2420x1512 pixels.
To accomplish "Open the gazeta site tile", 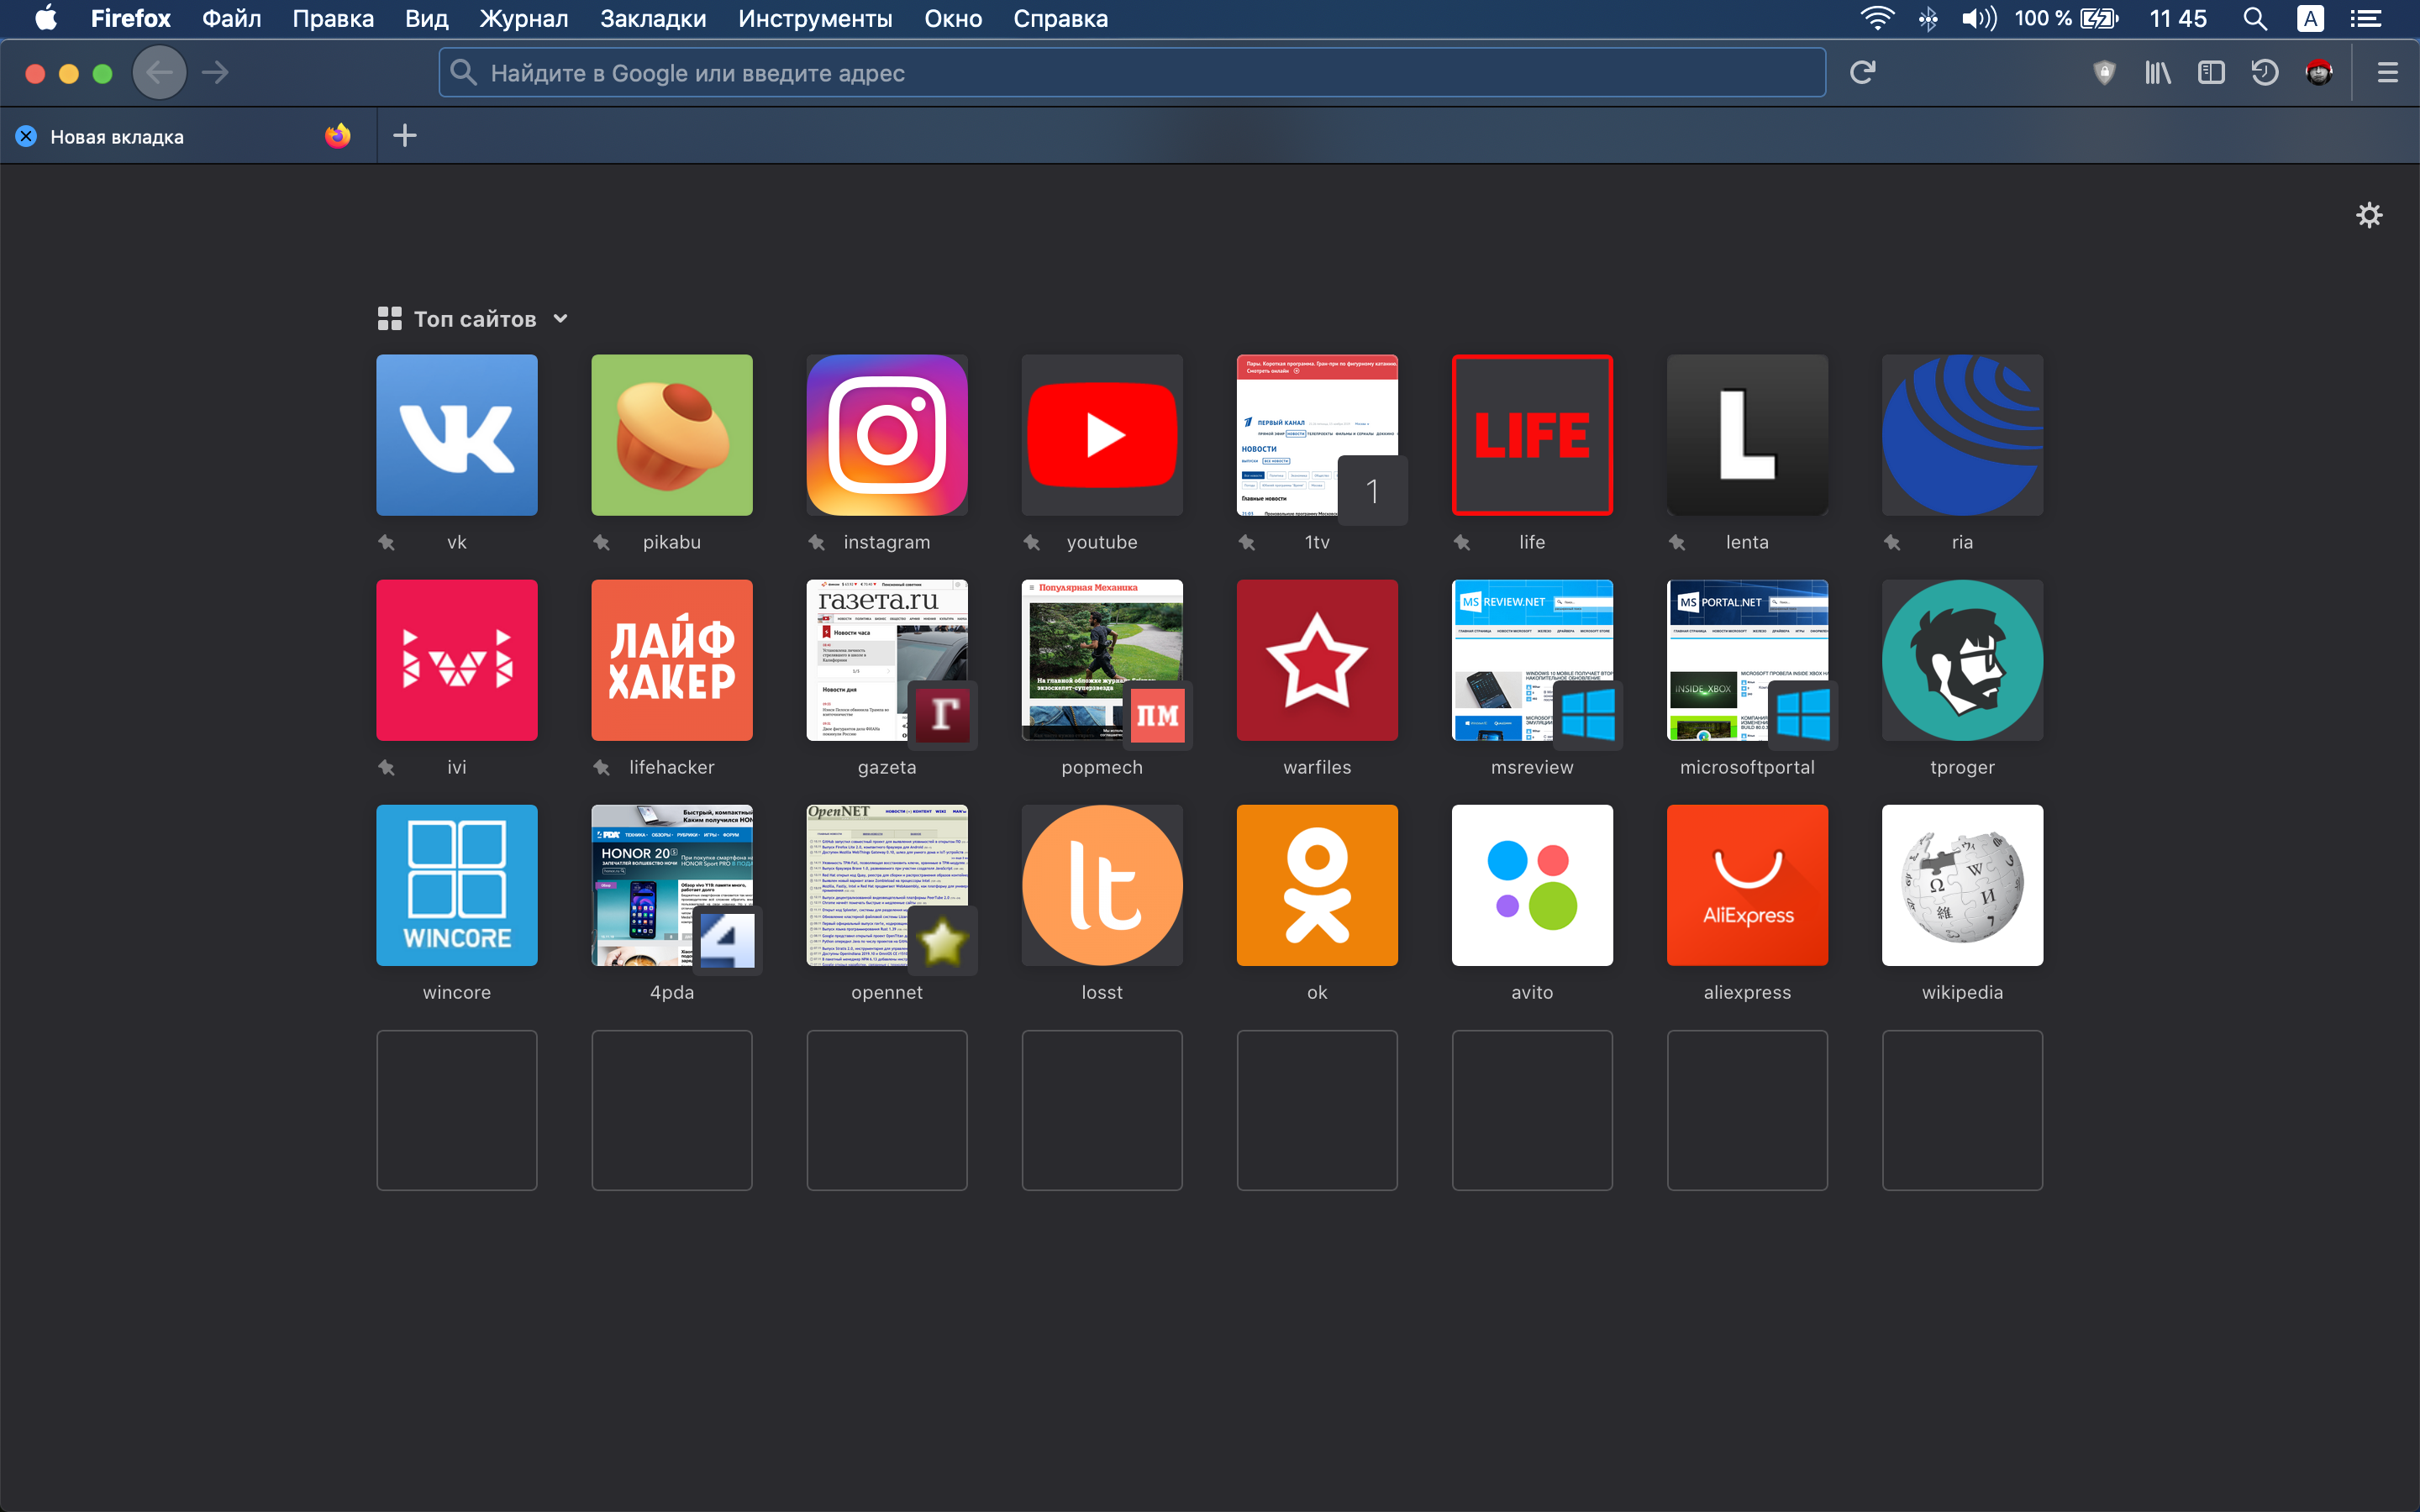I will [886, 660].
